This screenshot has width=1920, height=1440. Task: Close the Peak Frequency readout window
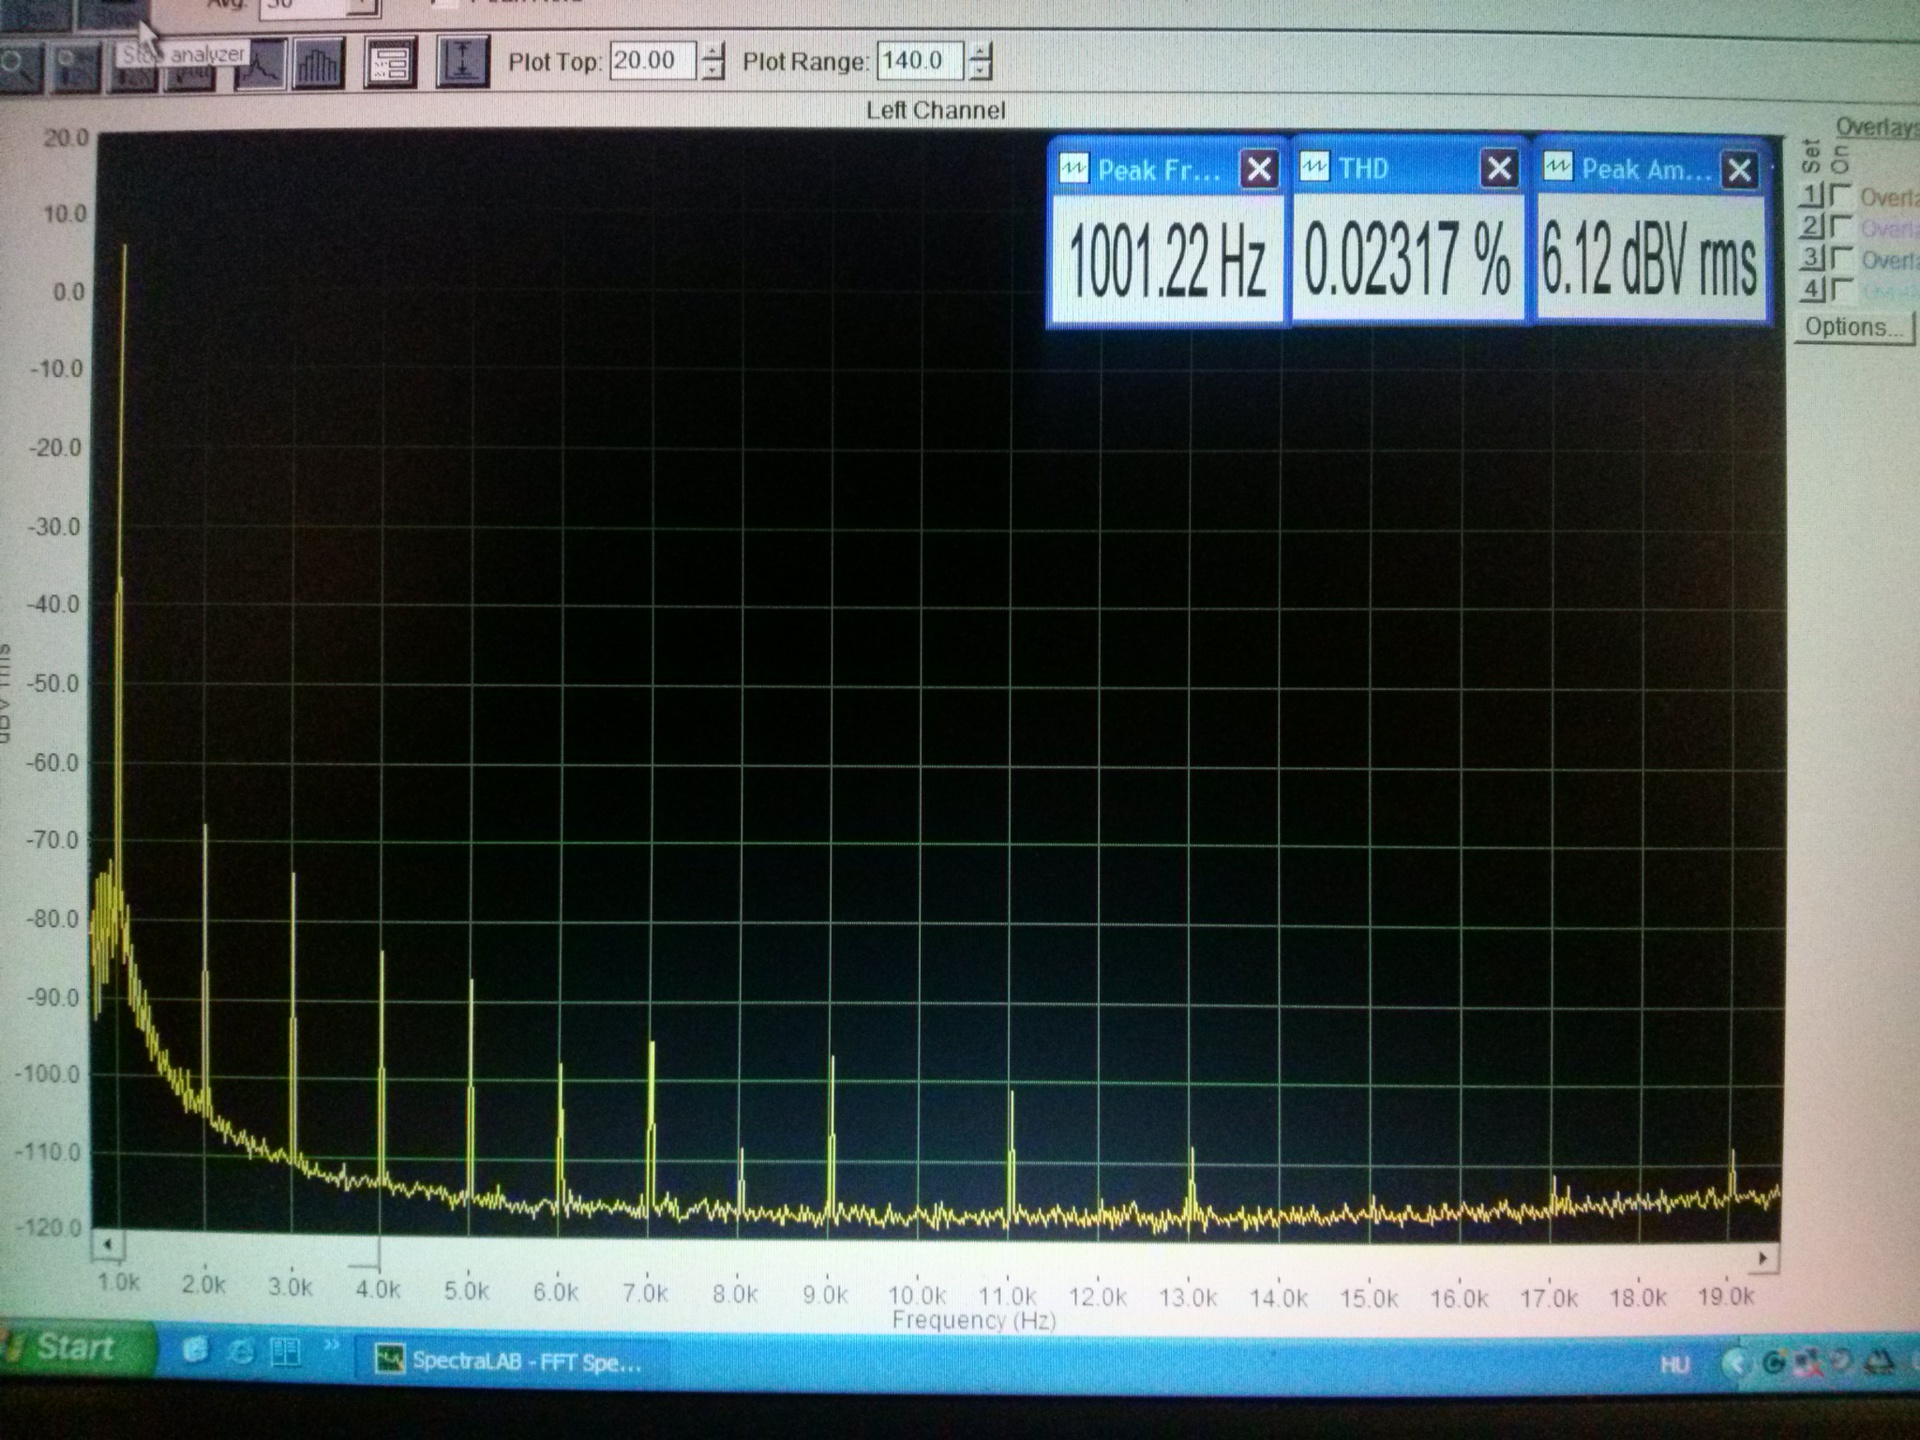click(x=1259, y=169)
